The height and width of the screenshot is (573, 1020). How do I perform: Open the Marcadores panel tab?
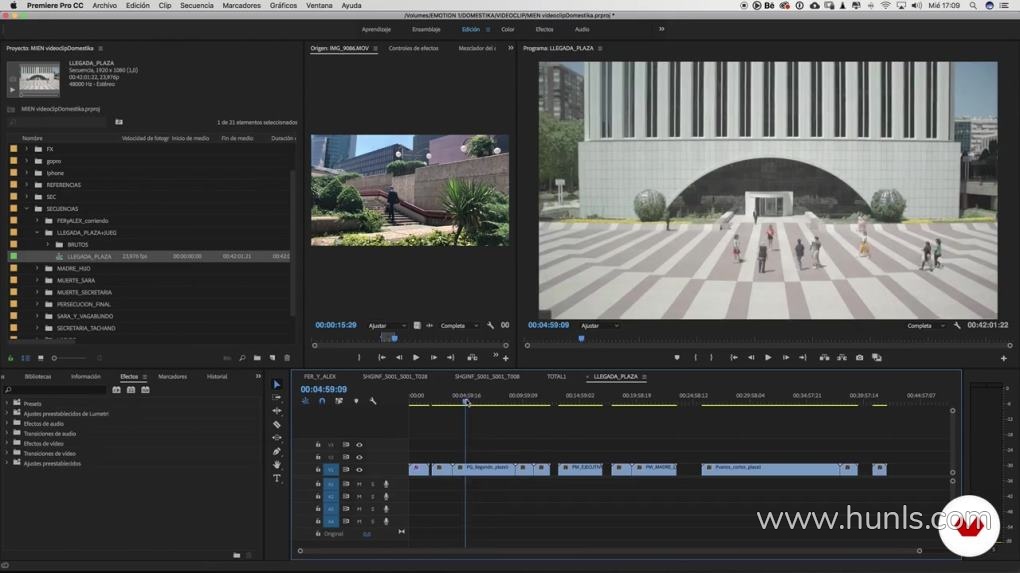click(x=172, y=377)
